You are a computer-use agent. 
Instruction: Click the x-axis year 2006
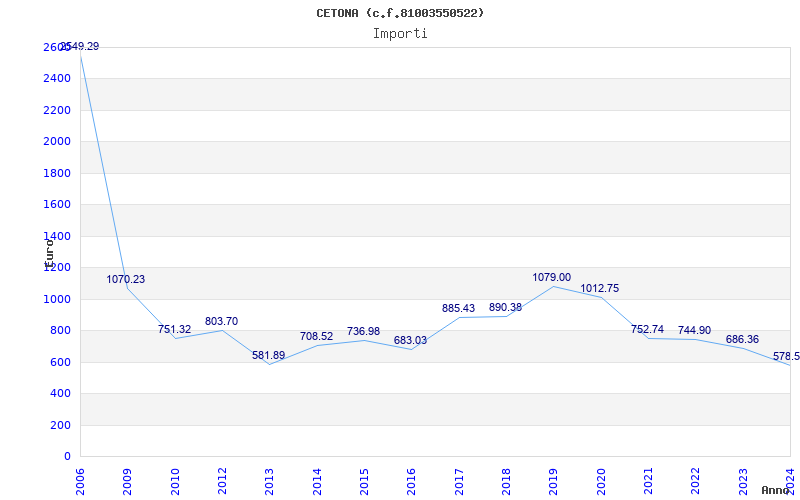(x=80, y=481)
